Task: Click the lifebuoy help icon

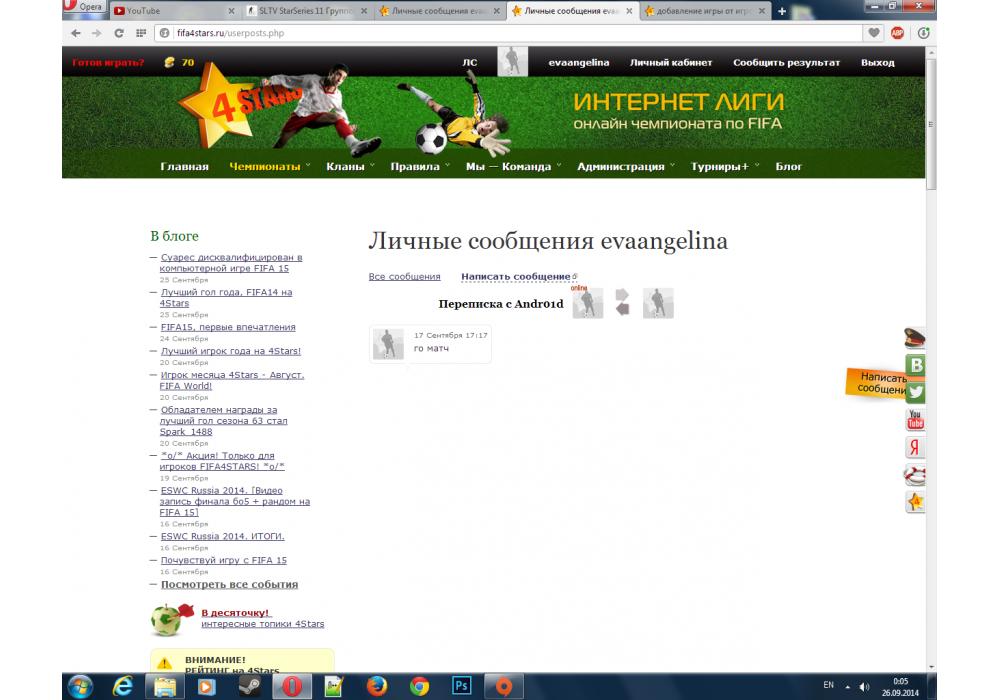Action: pyautogui.click(x=915, y=475)
